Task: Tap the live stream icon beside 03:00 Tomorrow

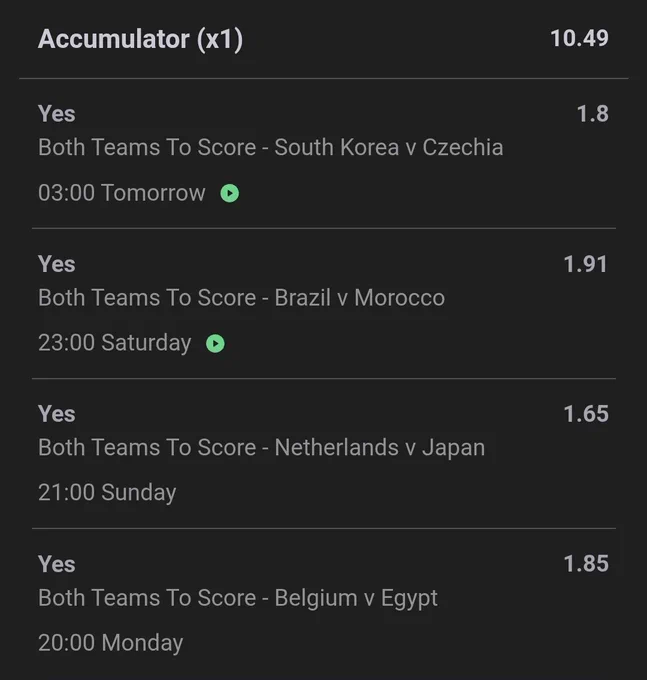Action: [x=229, y=193]
